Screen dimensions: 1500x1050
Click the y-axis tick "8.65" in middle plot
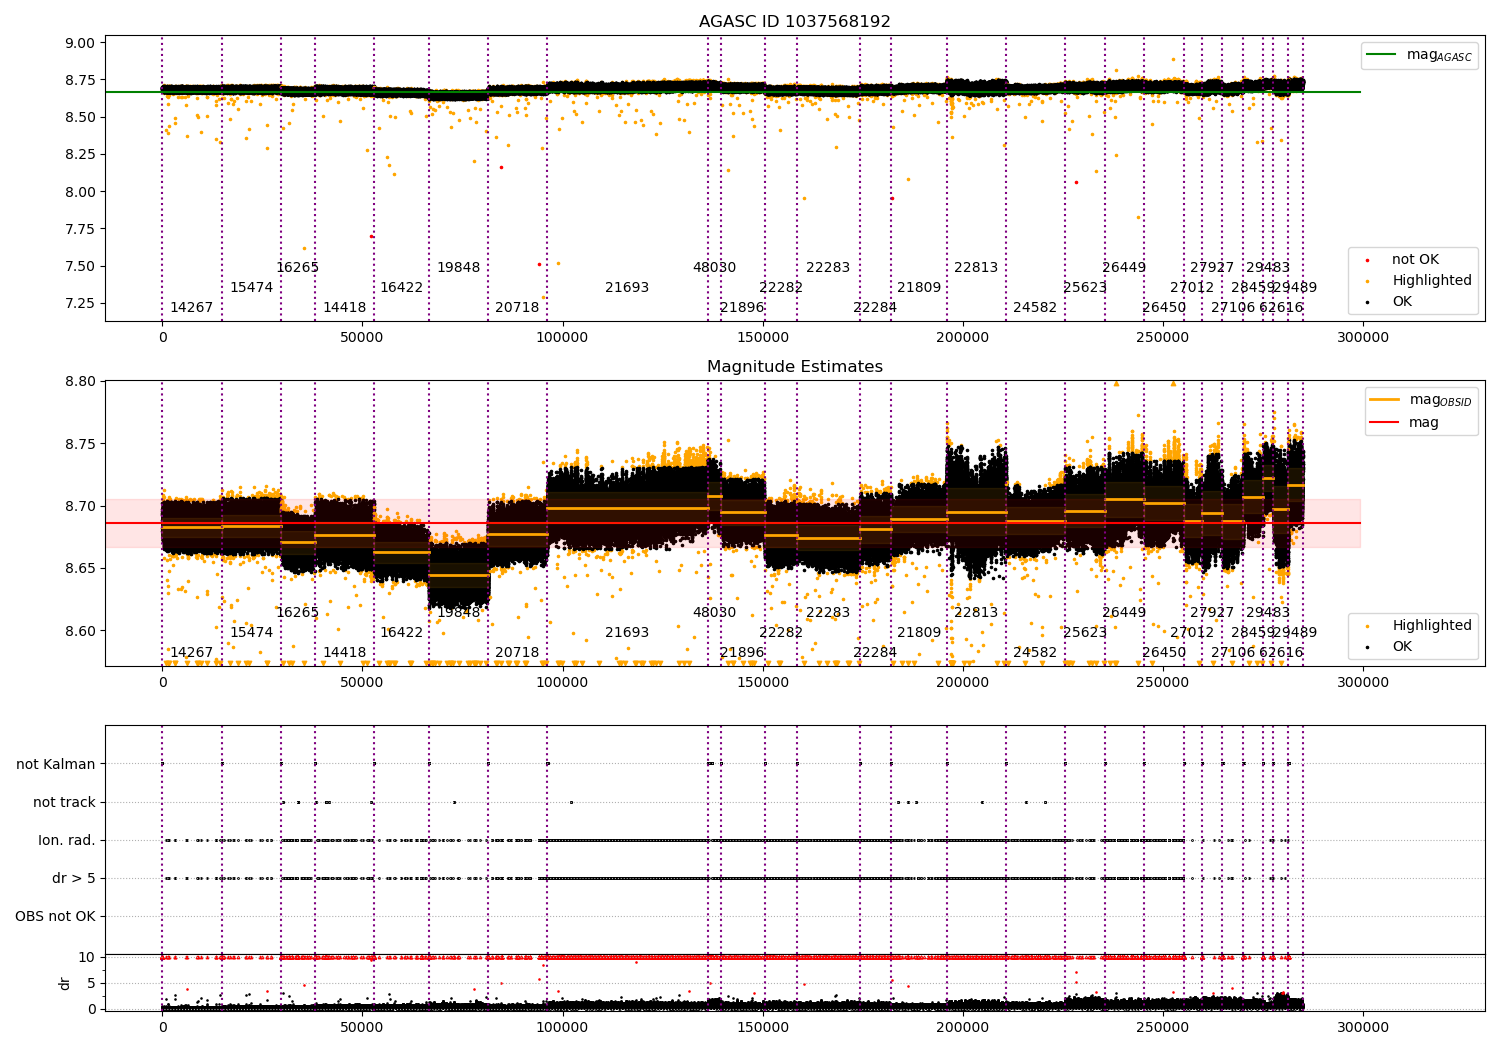point(80,569)
